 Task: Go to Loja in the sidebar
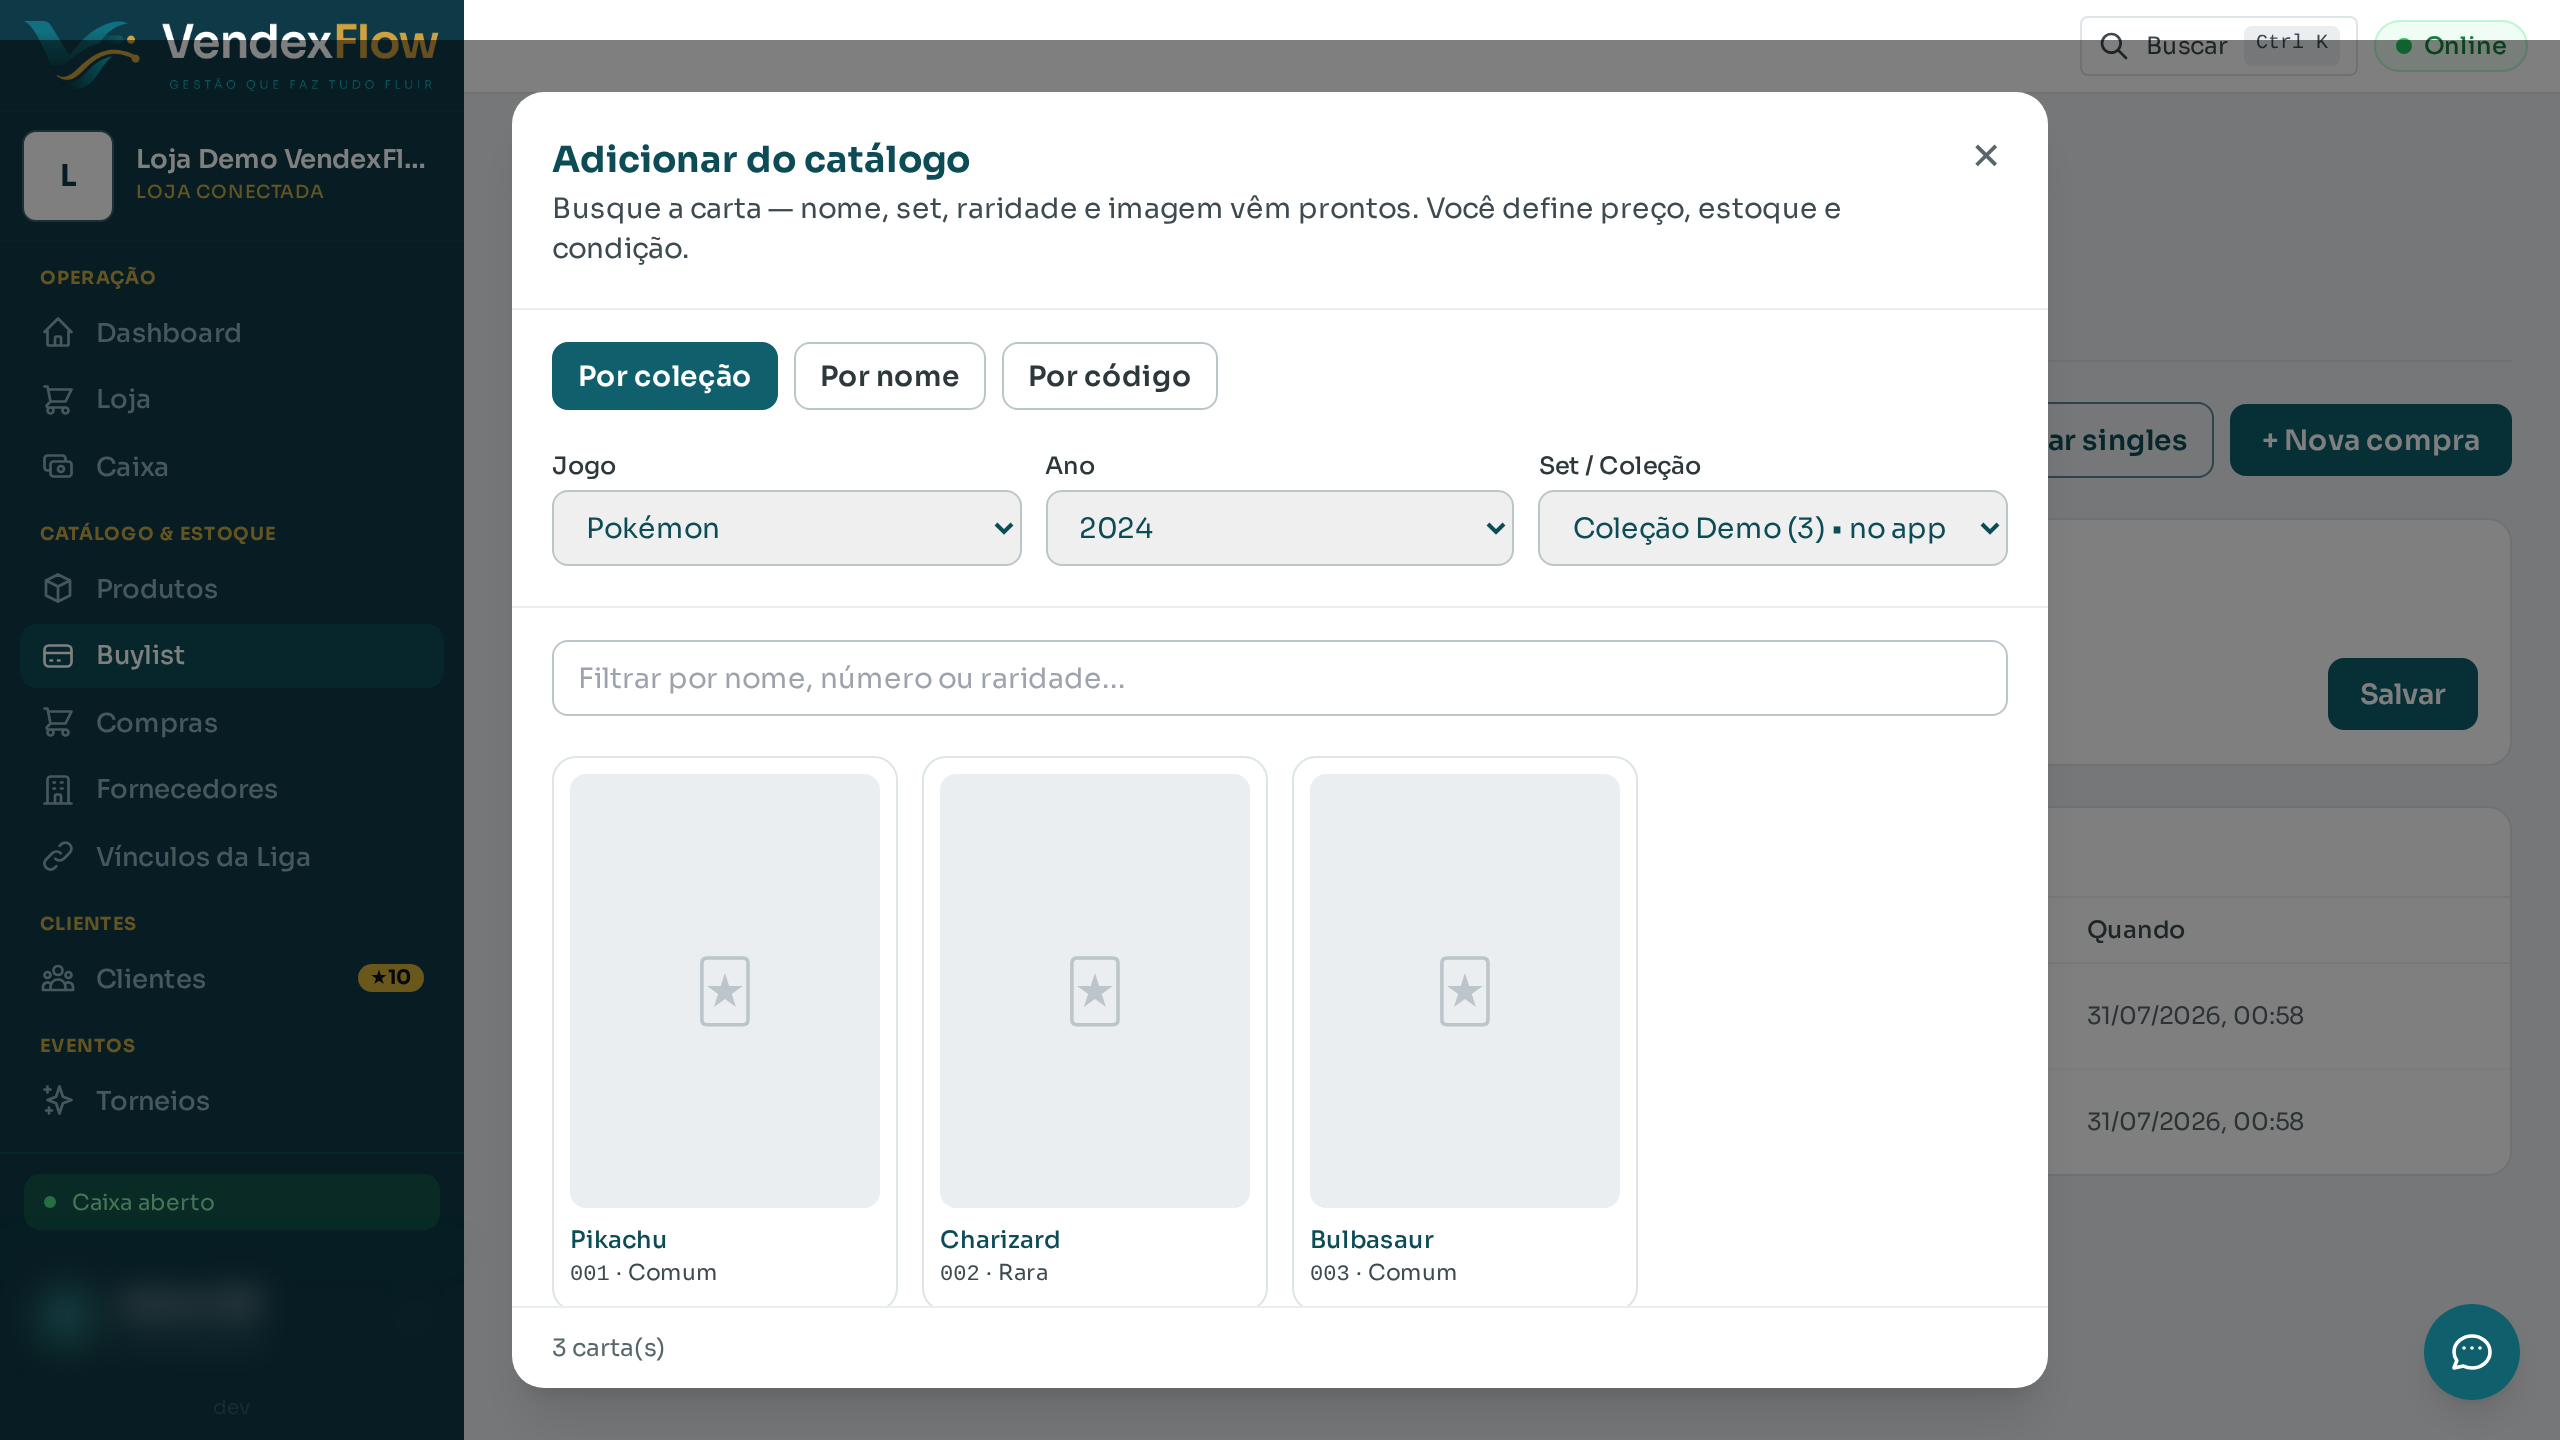pyautogui.click(x=232, y=399)
